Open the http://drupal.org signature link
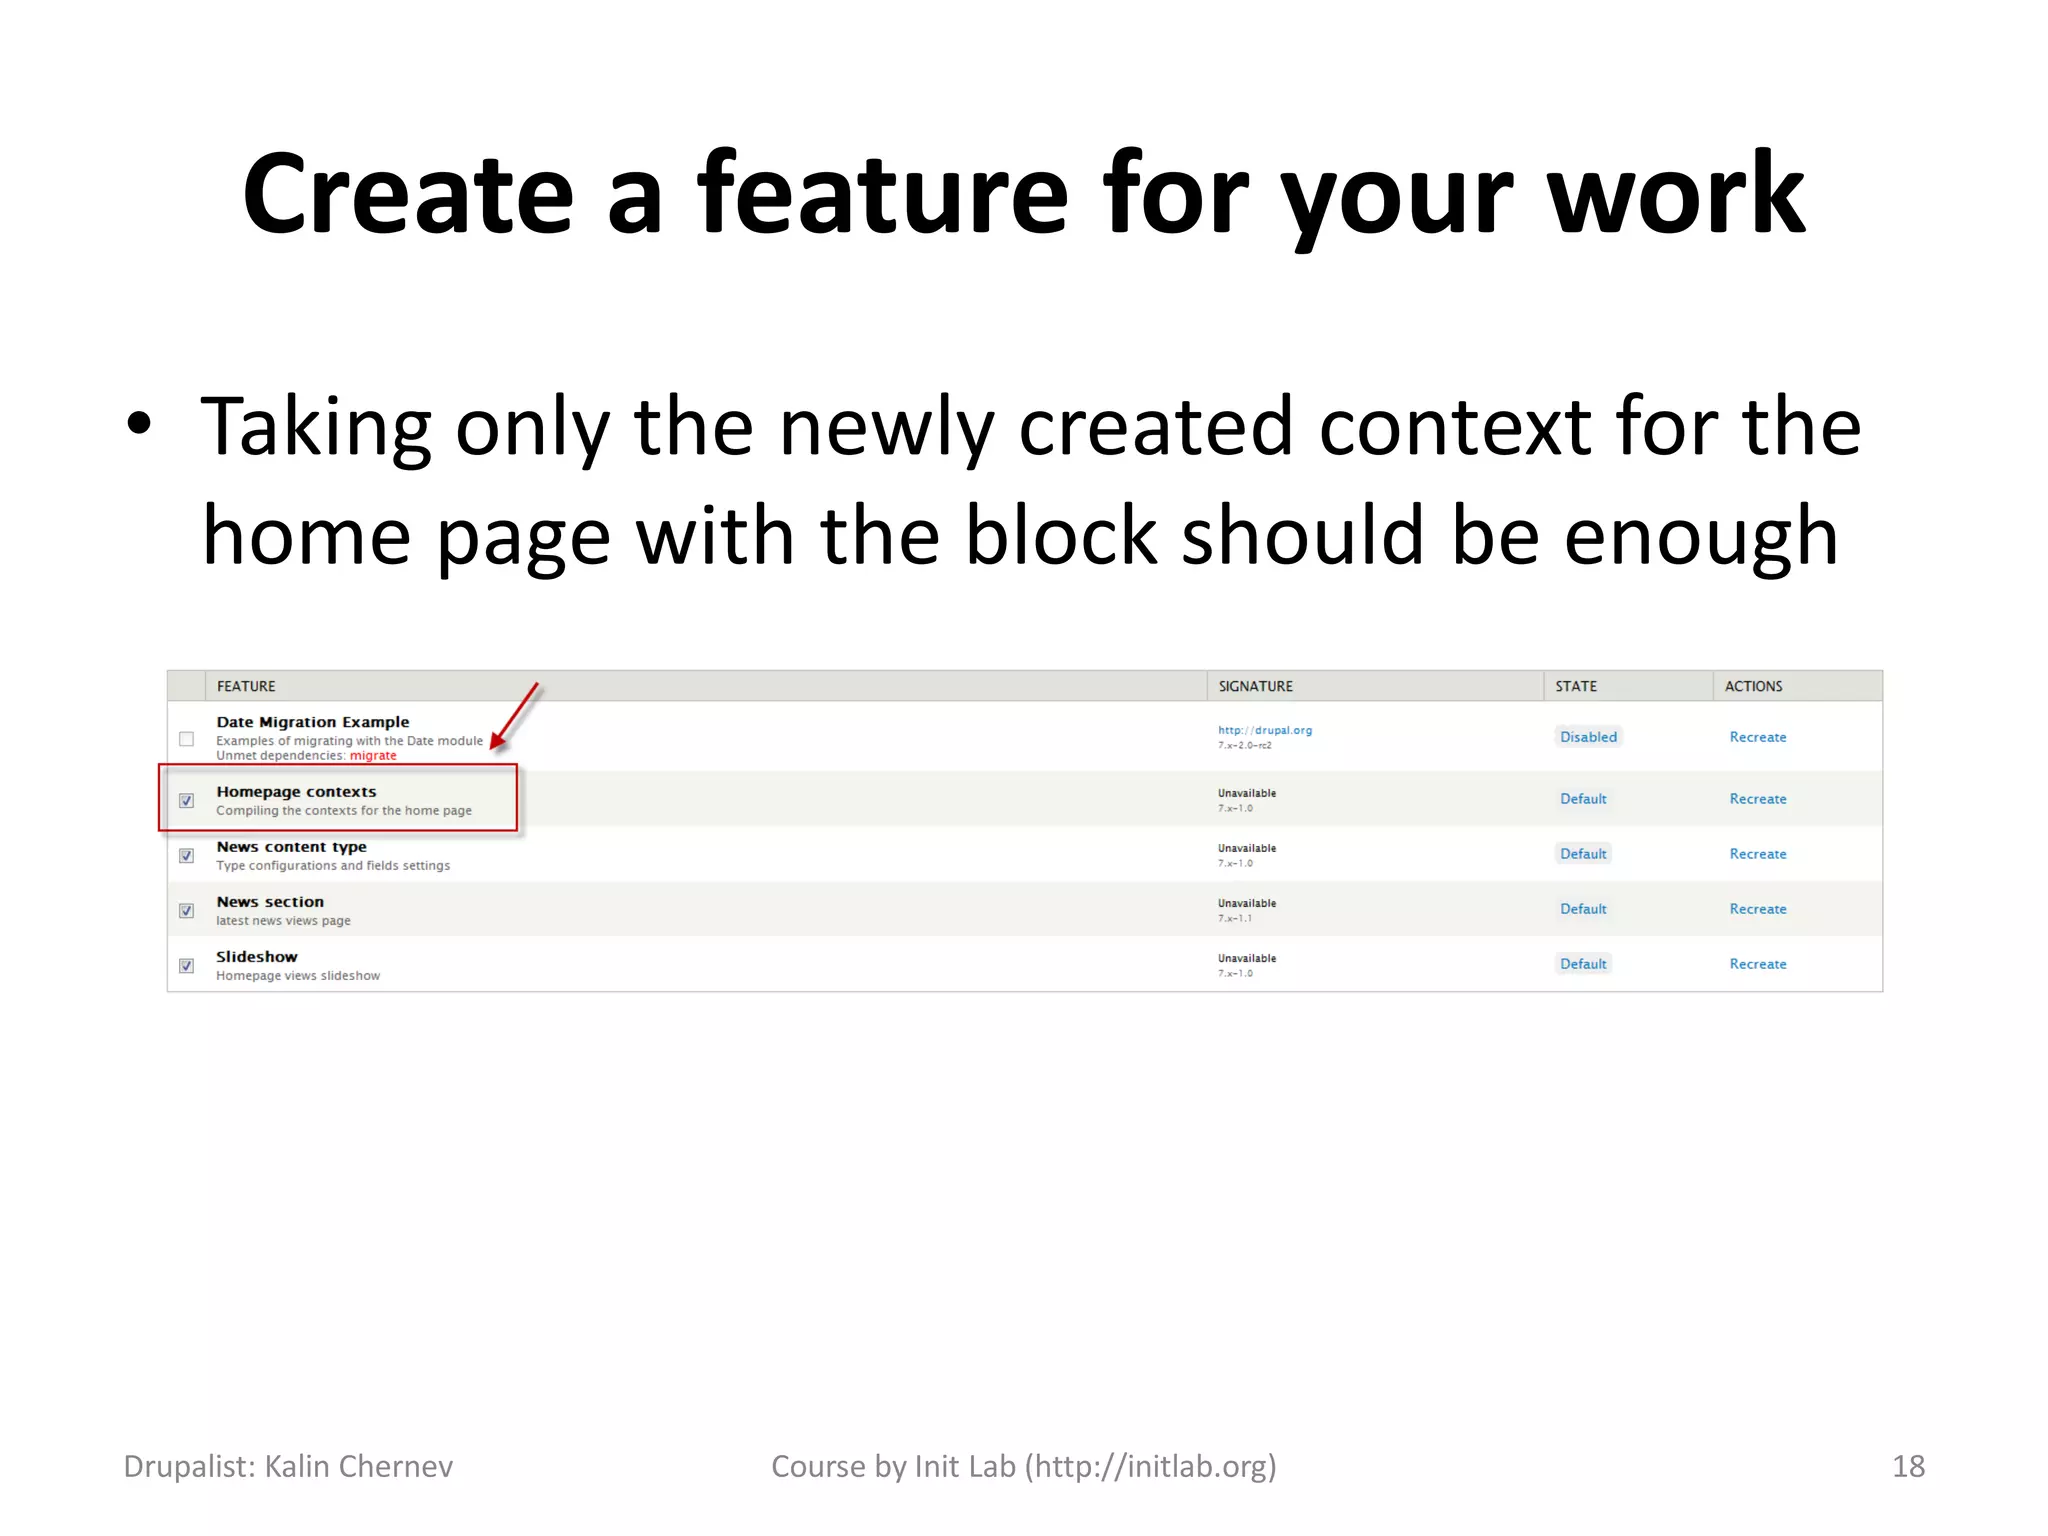This screenshot has width=2048, height=1536. click(1265, 730)
